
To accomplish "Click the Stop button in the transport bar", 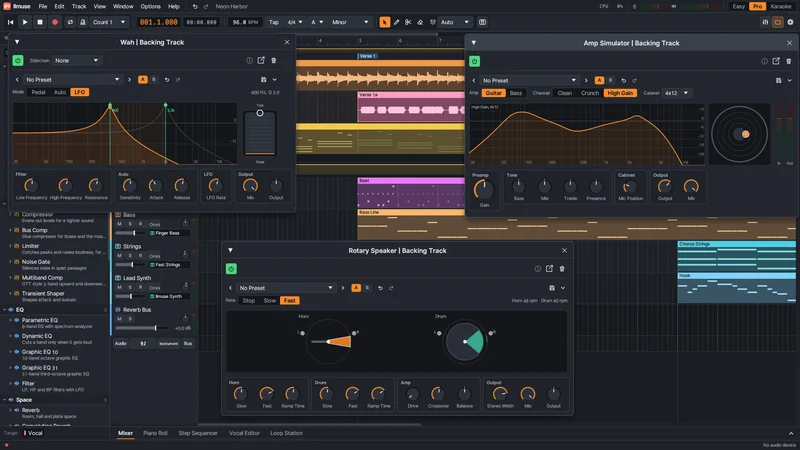I will [x=40, y=22].
